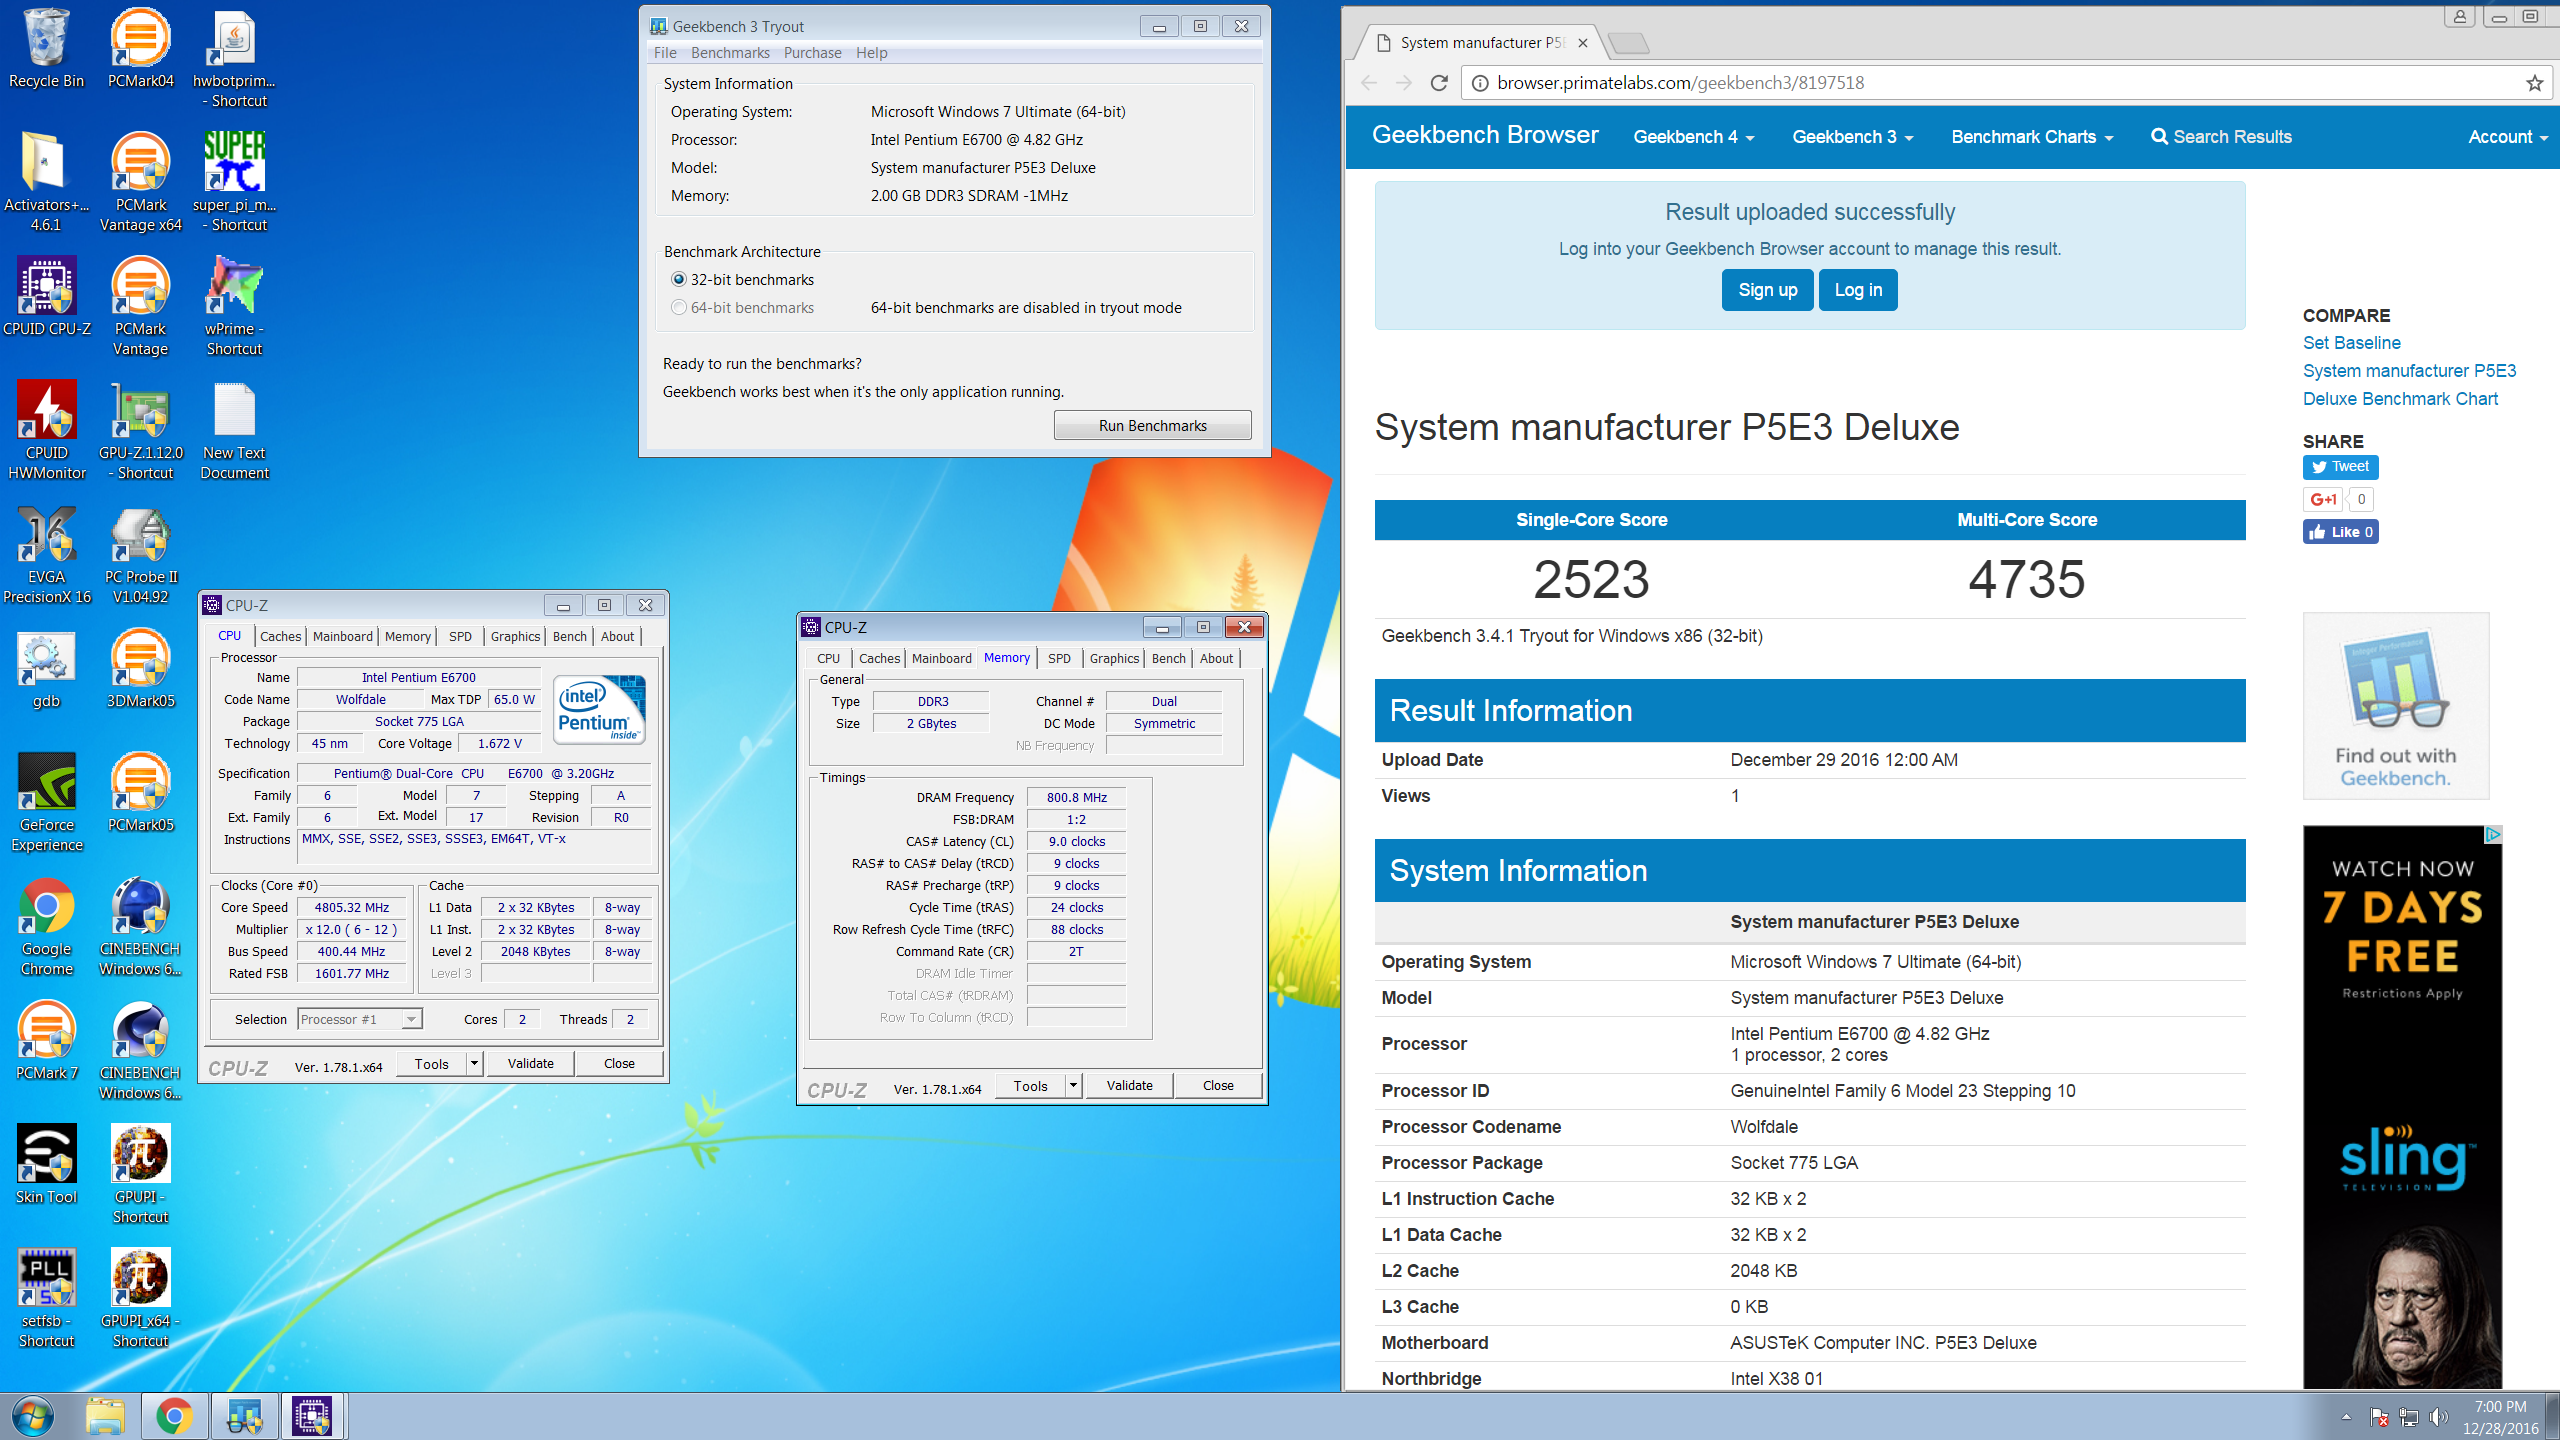
Task: Click the Log in button
Action: (x=1858, y=290)
